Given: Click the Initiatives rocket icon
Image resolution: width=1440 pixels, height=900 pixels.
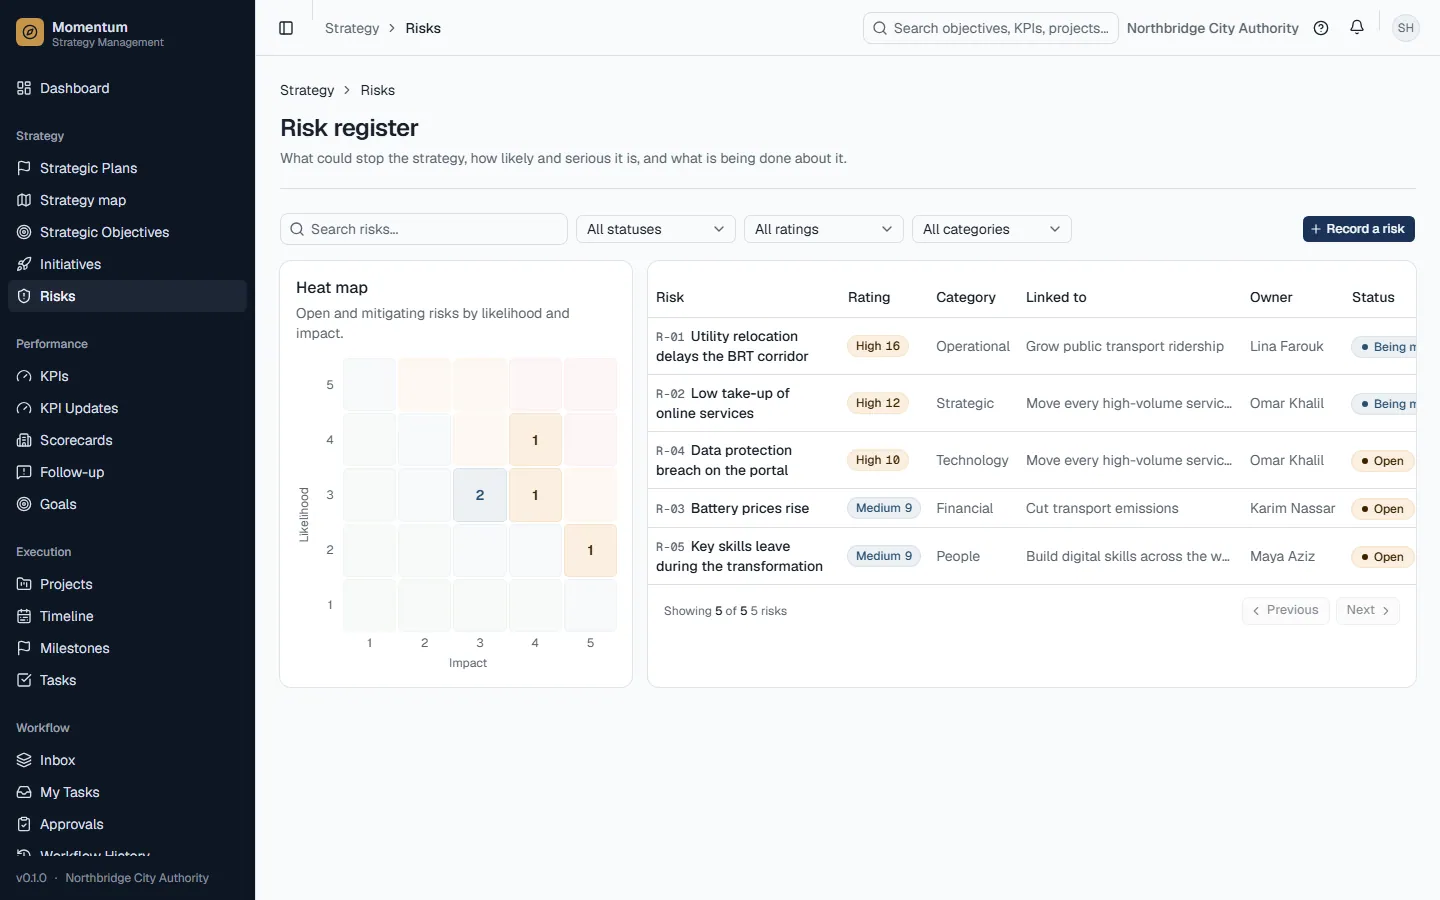Looking at the screenshot, I should (x=24, y=264).
